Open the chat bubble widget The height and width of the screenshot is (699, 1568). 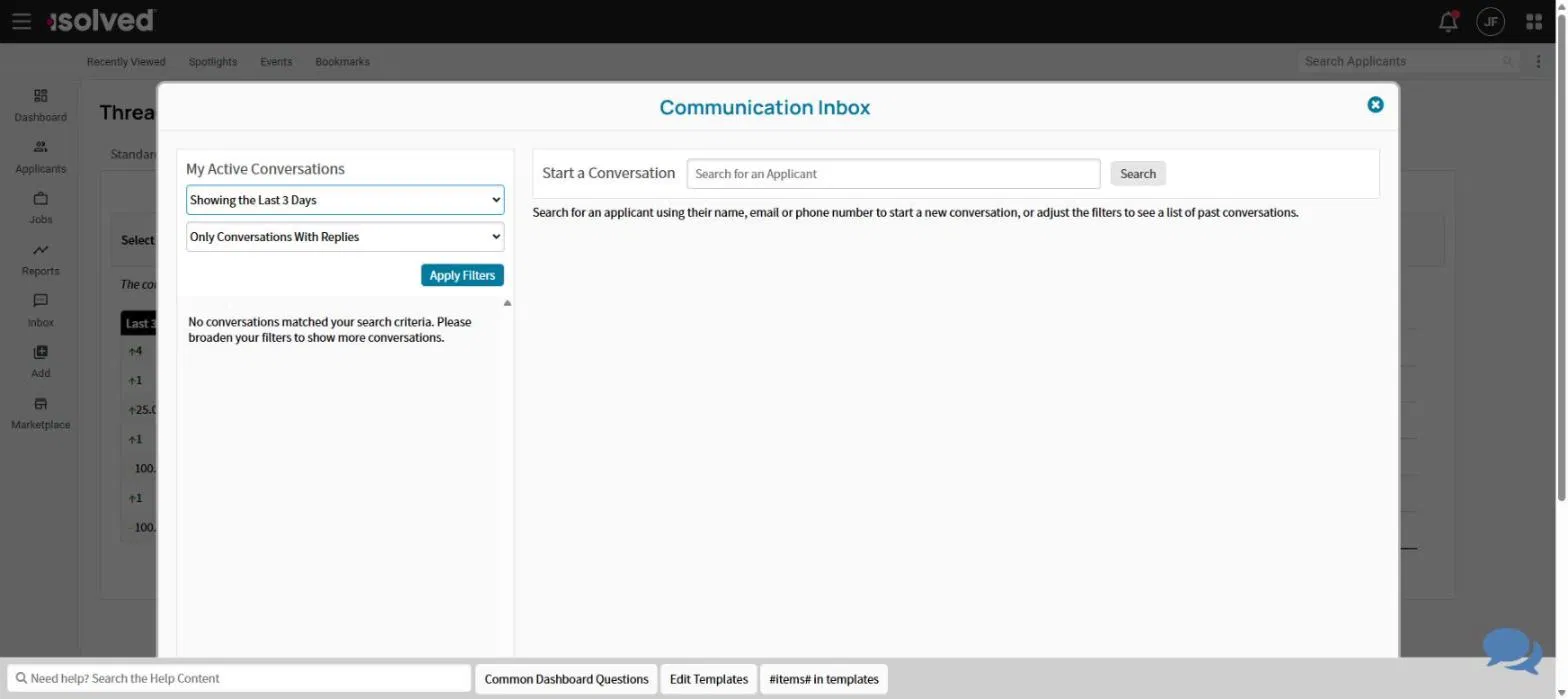[1512, 651]
